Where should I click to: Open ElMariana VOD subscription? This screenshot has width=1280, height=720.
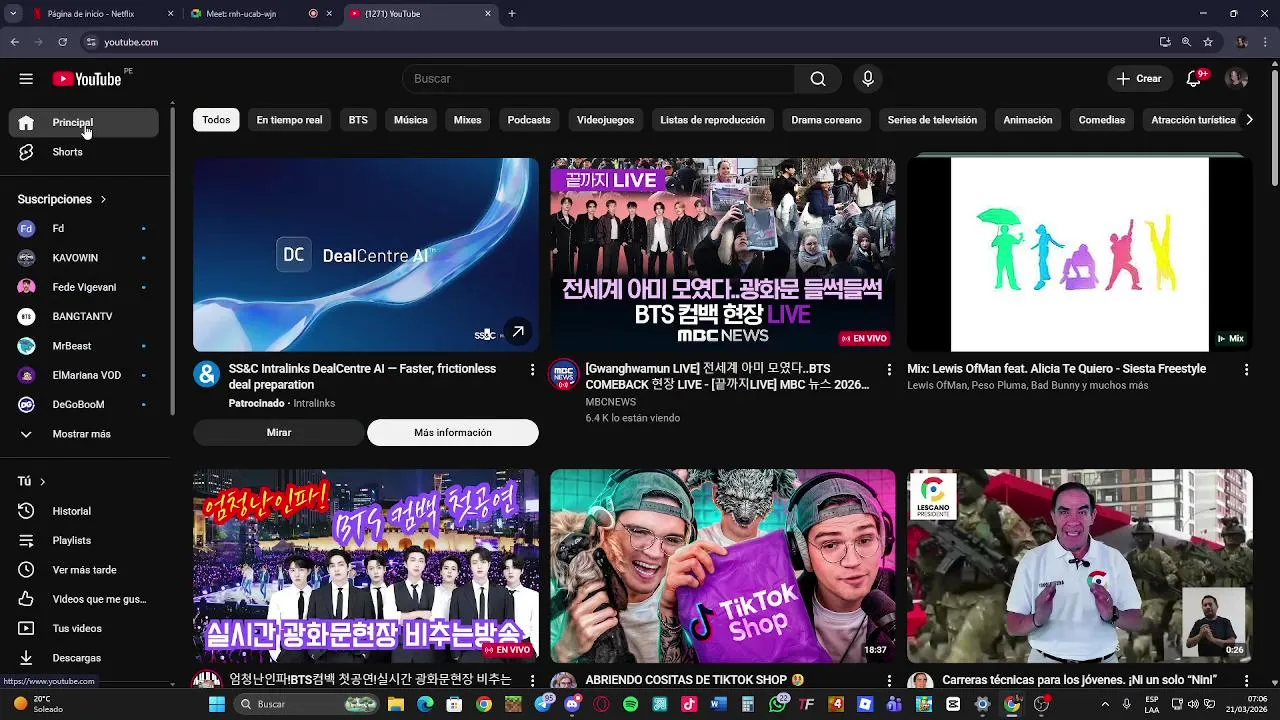point(84,375)
